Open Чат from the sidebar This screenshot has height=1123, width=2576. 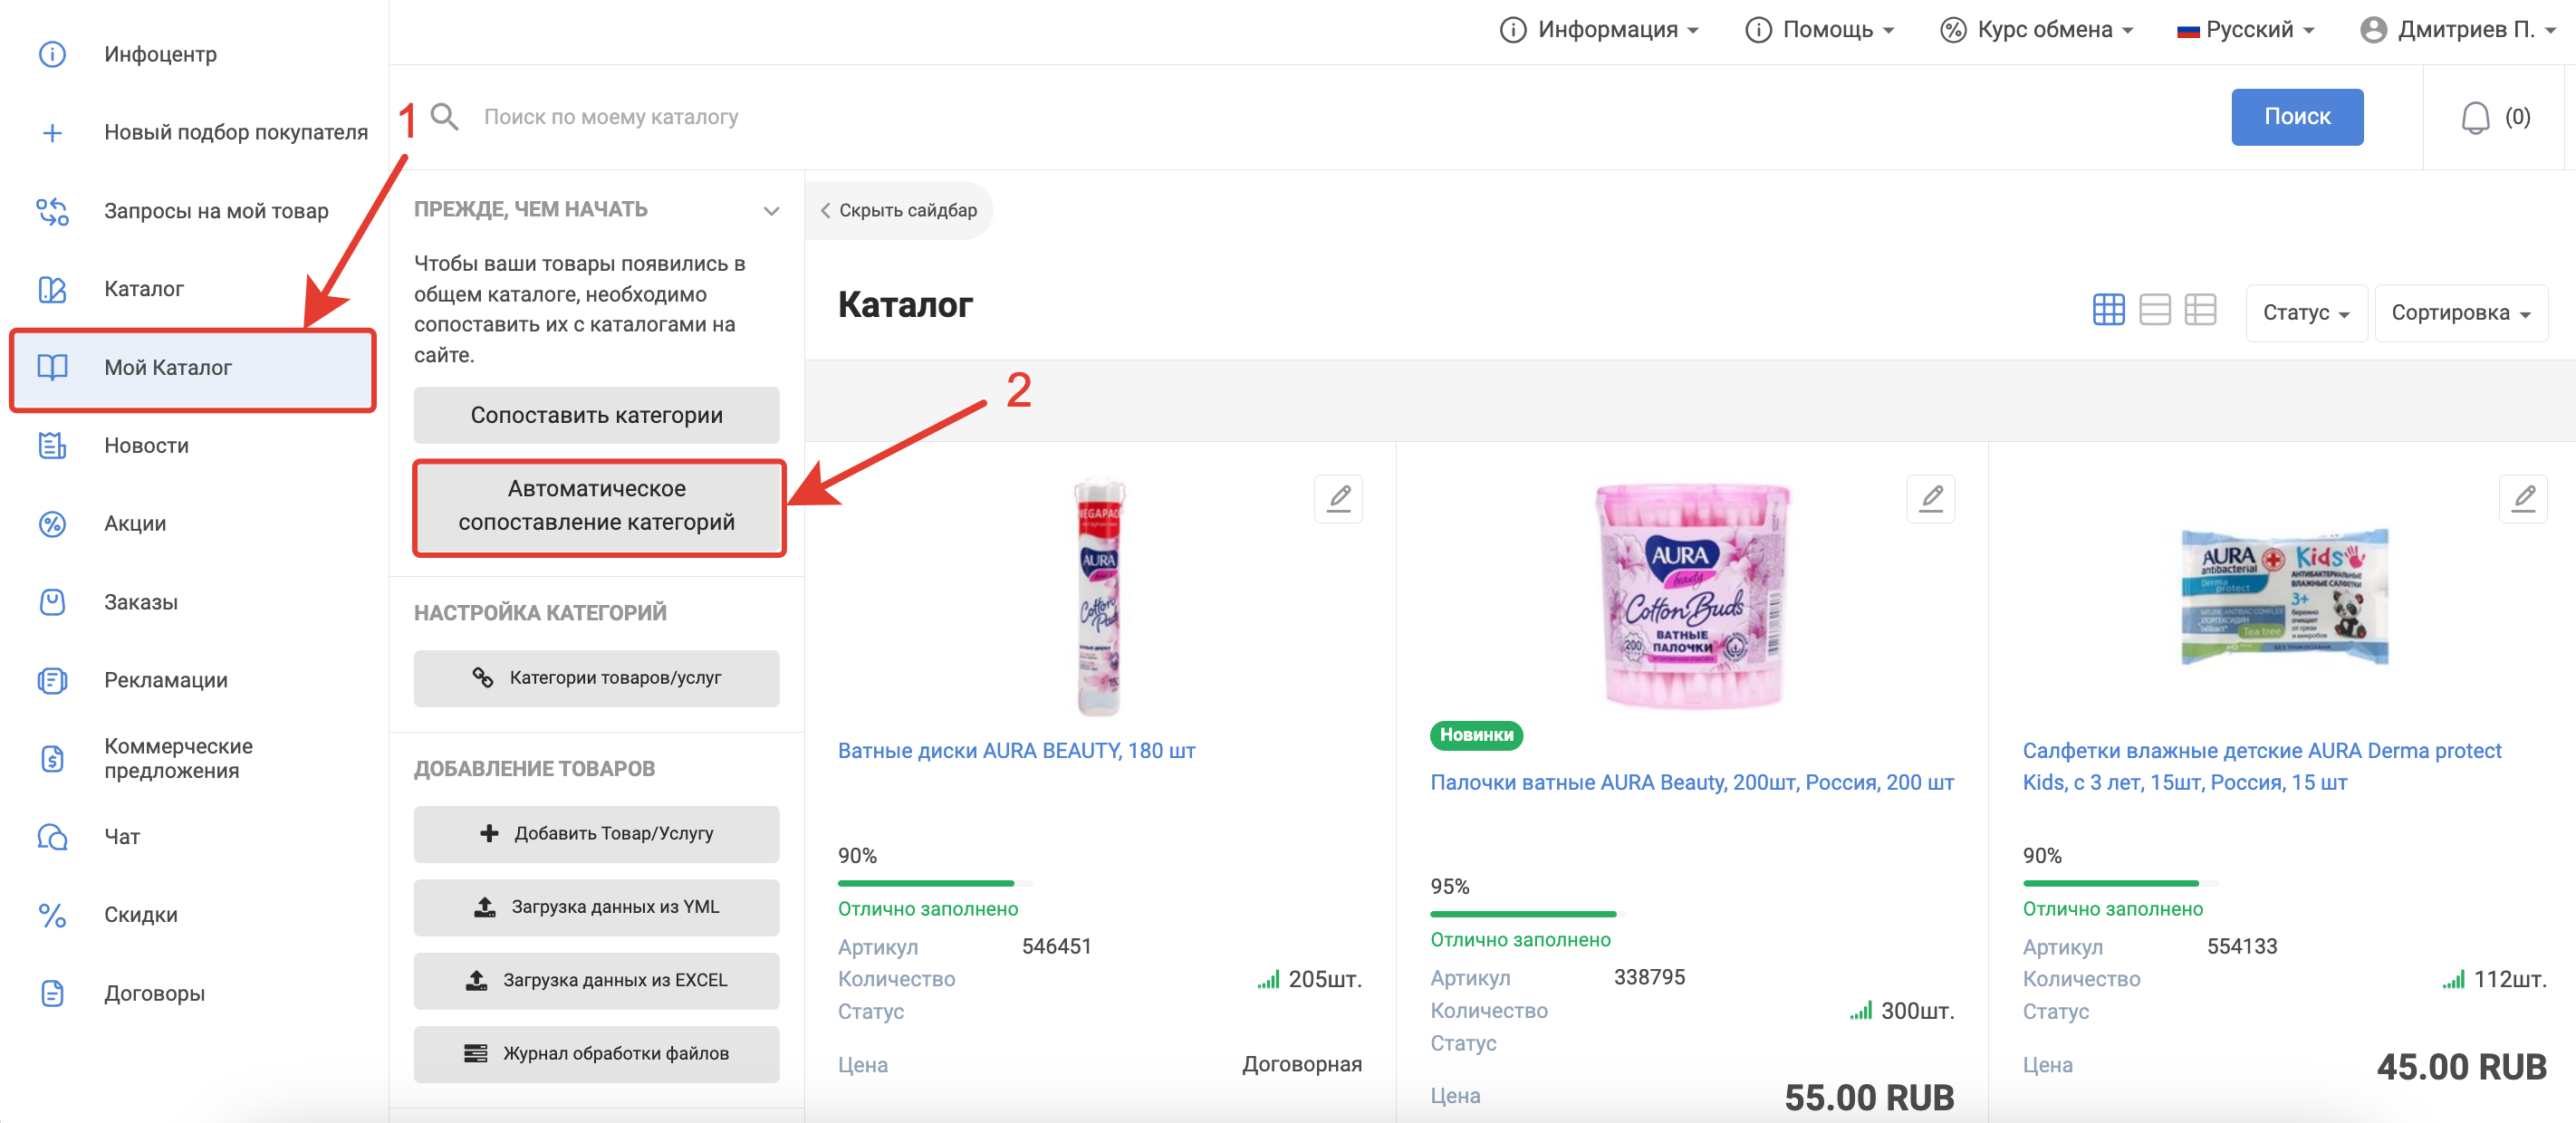pos(122,836)
